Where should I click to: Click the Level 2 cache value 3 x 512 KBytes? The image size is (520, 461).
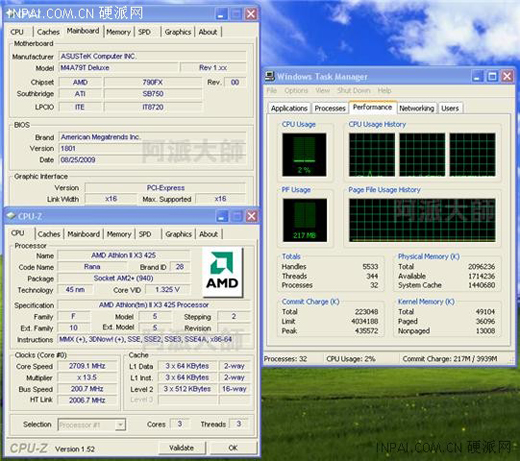pos(187,389)
